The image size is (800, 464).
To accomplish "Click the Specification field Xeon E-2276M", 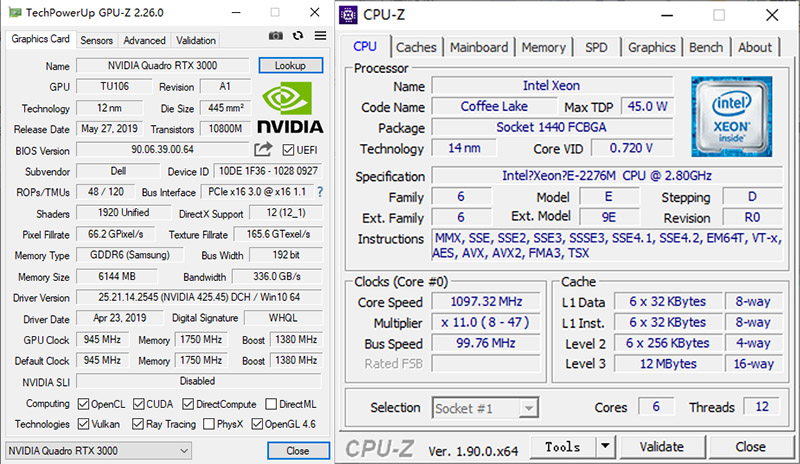I will (607, 176).
